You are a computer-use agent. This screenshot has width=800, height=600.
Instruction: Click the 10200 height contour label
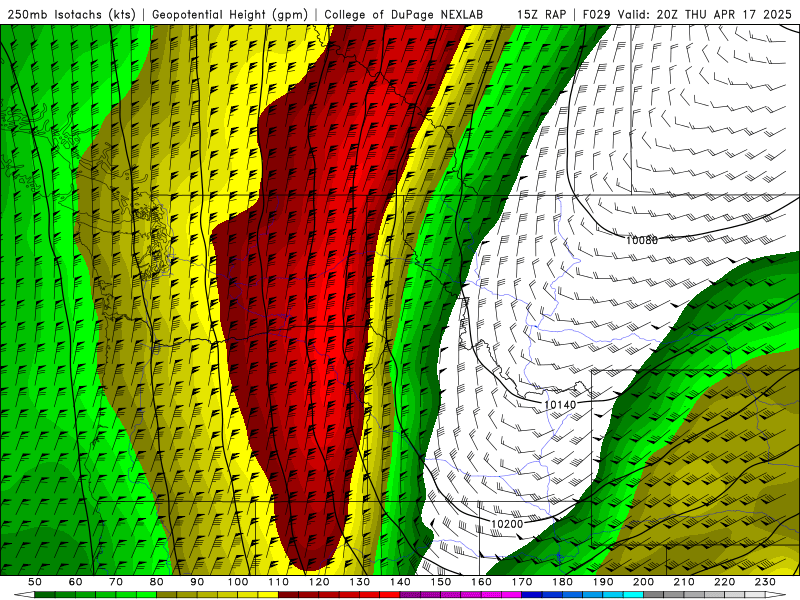507,523
